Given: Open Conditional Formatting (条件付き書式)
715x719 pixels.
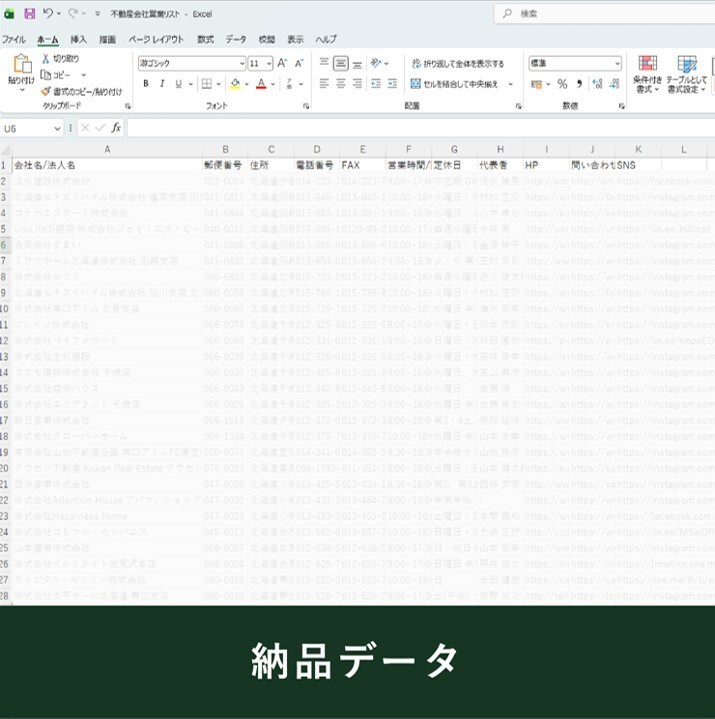Looking at the screenshot, I should click(647, 74).
